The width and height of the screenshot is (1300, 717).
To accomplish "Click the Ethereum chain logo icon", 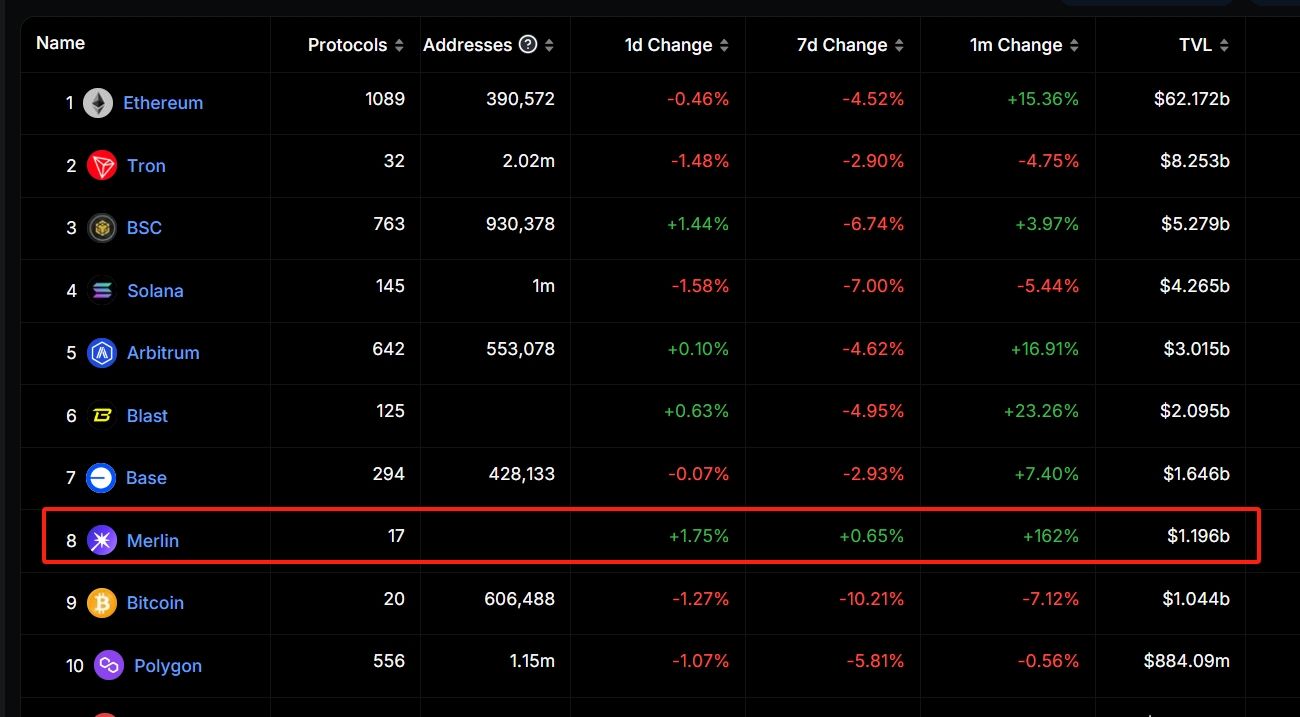I will point(98,103).
